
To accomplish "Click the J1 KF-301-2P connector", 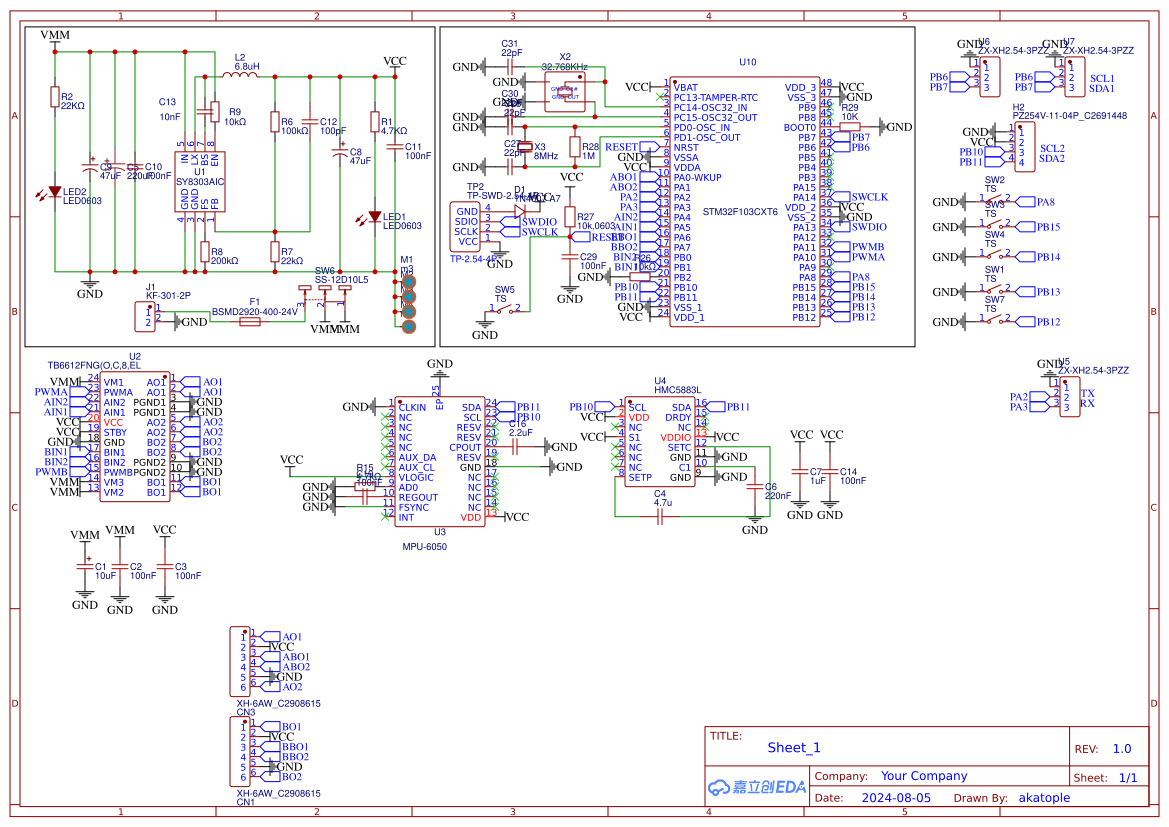I will coord(145,316).
